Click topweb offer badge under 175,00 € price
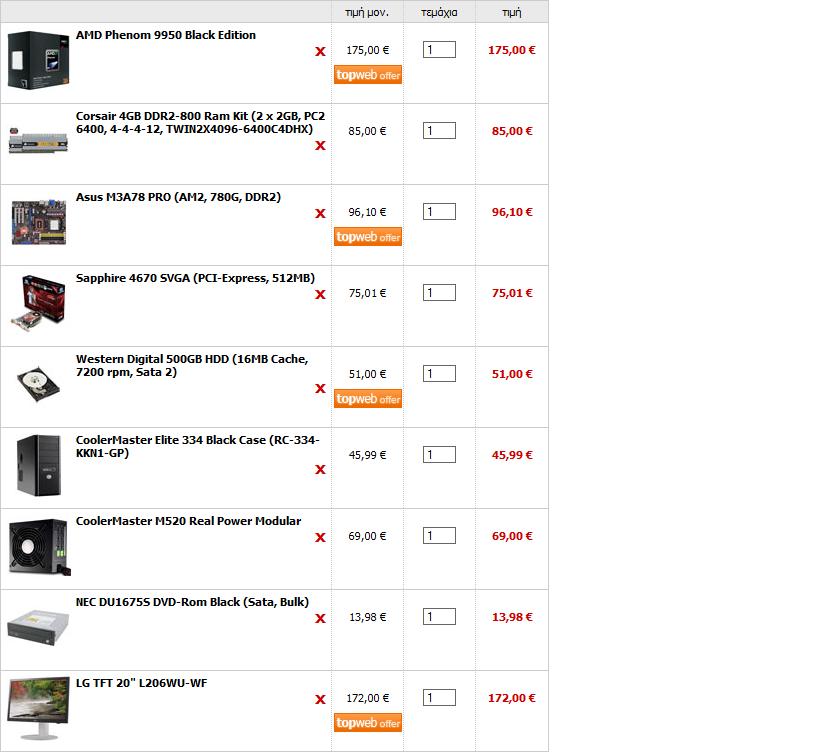This screenshot has width=840, height=755. coord(368,75)
